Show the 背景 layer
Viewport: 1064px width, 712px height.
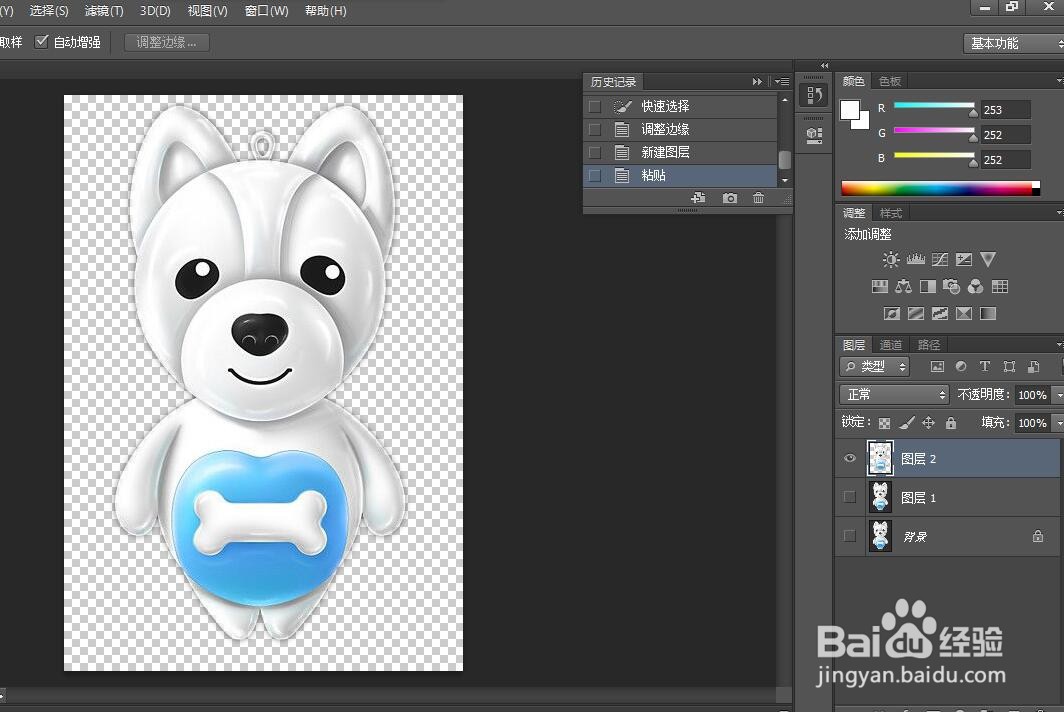pyautogui.click(x=849, y=536)
